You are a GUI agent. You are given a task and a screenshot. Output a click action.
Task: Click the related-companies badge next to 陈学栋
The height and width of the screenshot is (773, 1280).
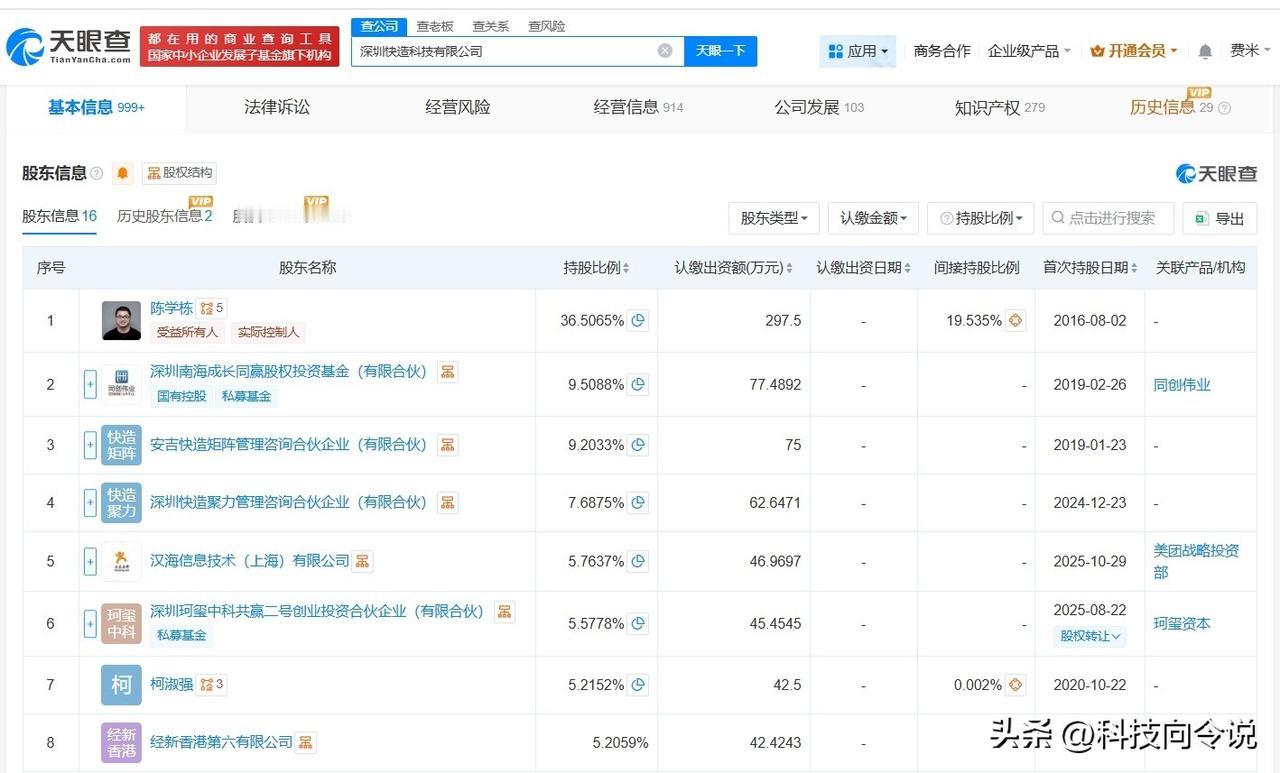click(212, 308)
